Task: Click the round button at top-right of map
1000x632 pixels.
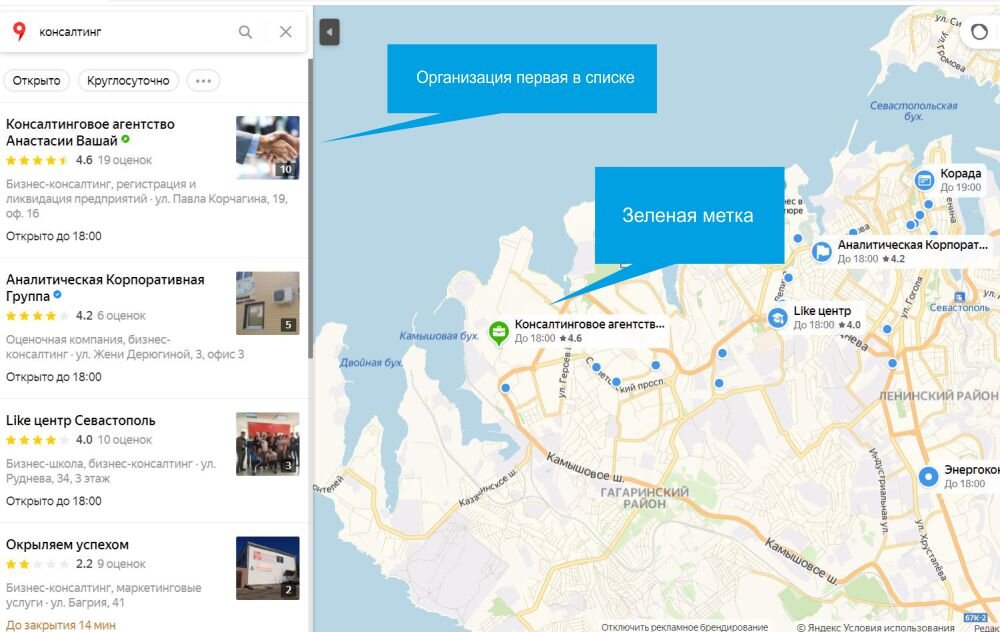Action: pos(979,32)
